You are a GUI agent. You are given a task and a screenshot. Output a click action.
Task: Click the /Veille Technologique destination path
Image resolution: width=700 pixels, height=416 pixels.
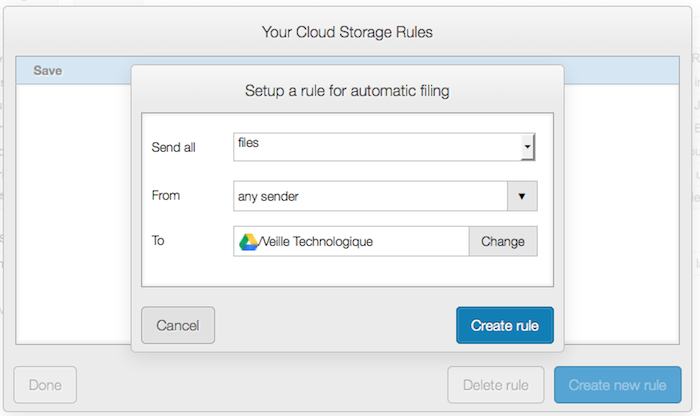(x=316, y=241)
